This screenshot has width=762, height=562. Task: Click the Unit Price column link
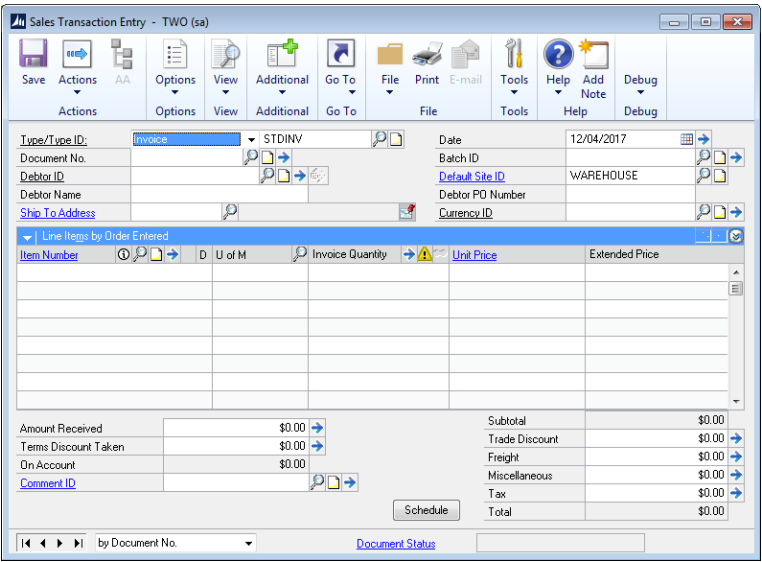click(474, 255)
